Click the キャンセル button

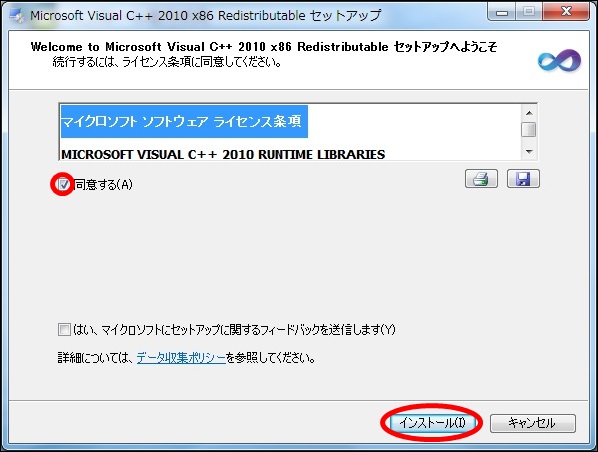pos(532,423)
